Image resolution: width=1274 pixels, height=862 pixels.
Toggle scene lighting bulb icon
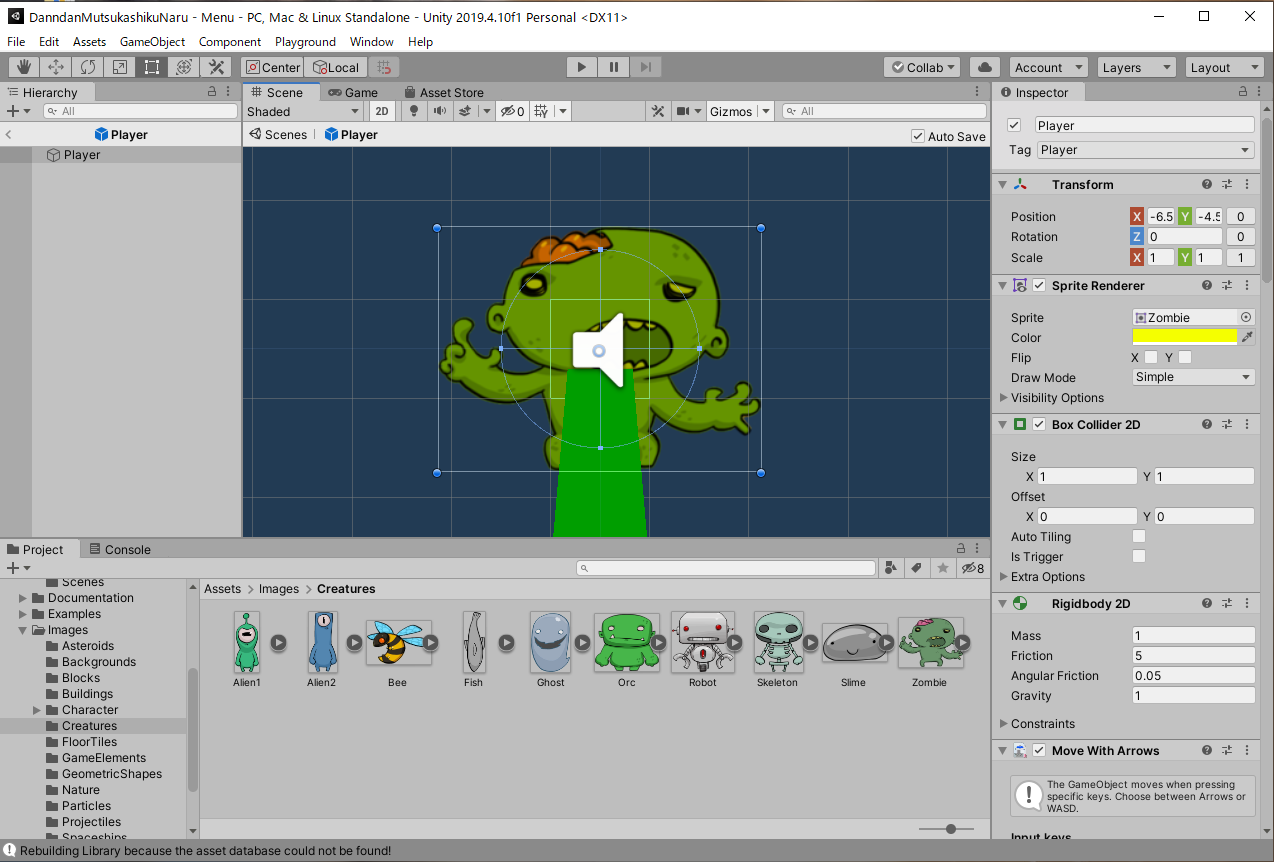click(x=414, y=111)
